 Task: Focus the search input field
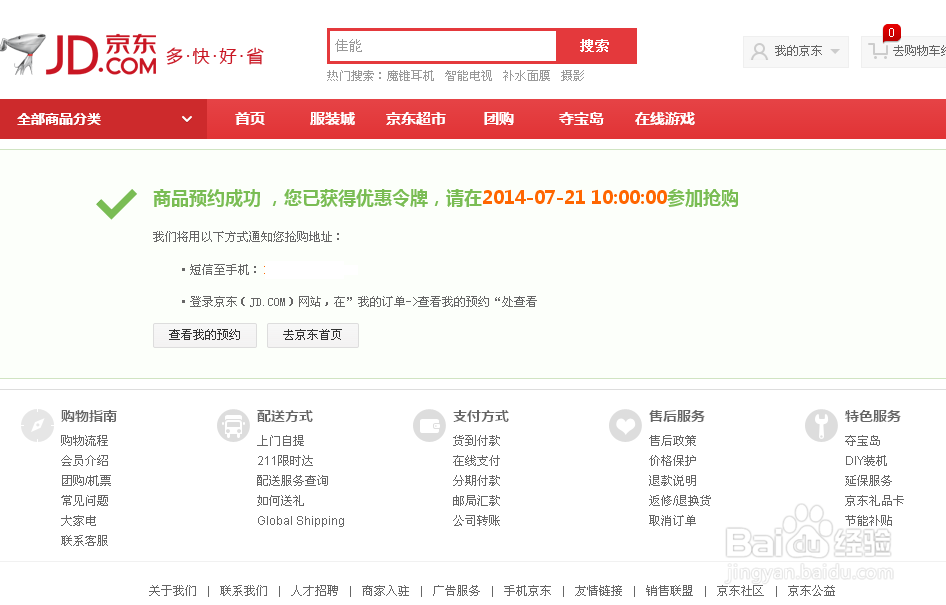pos(442,46)
